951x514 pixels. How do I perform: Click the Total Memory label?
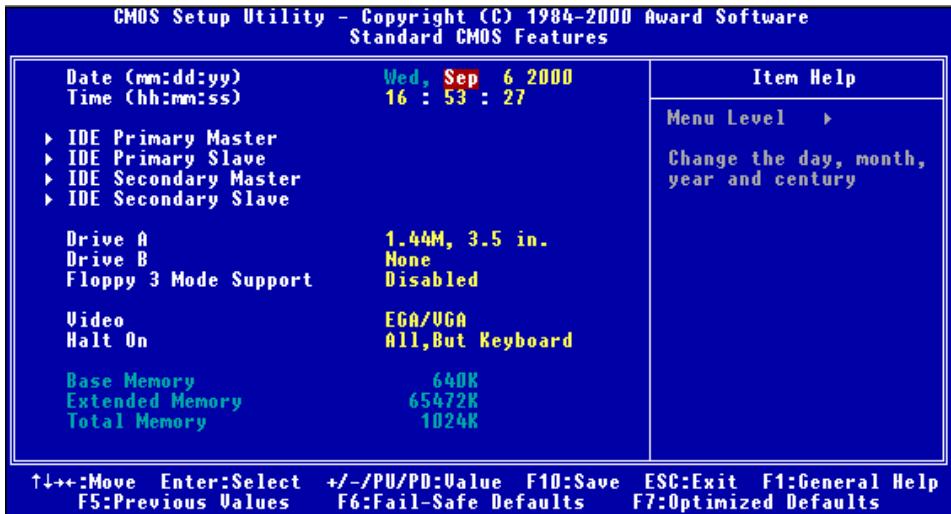coord(136,421)
